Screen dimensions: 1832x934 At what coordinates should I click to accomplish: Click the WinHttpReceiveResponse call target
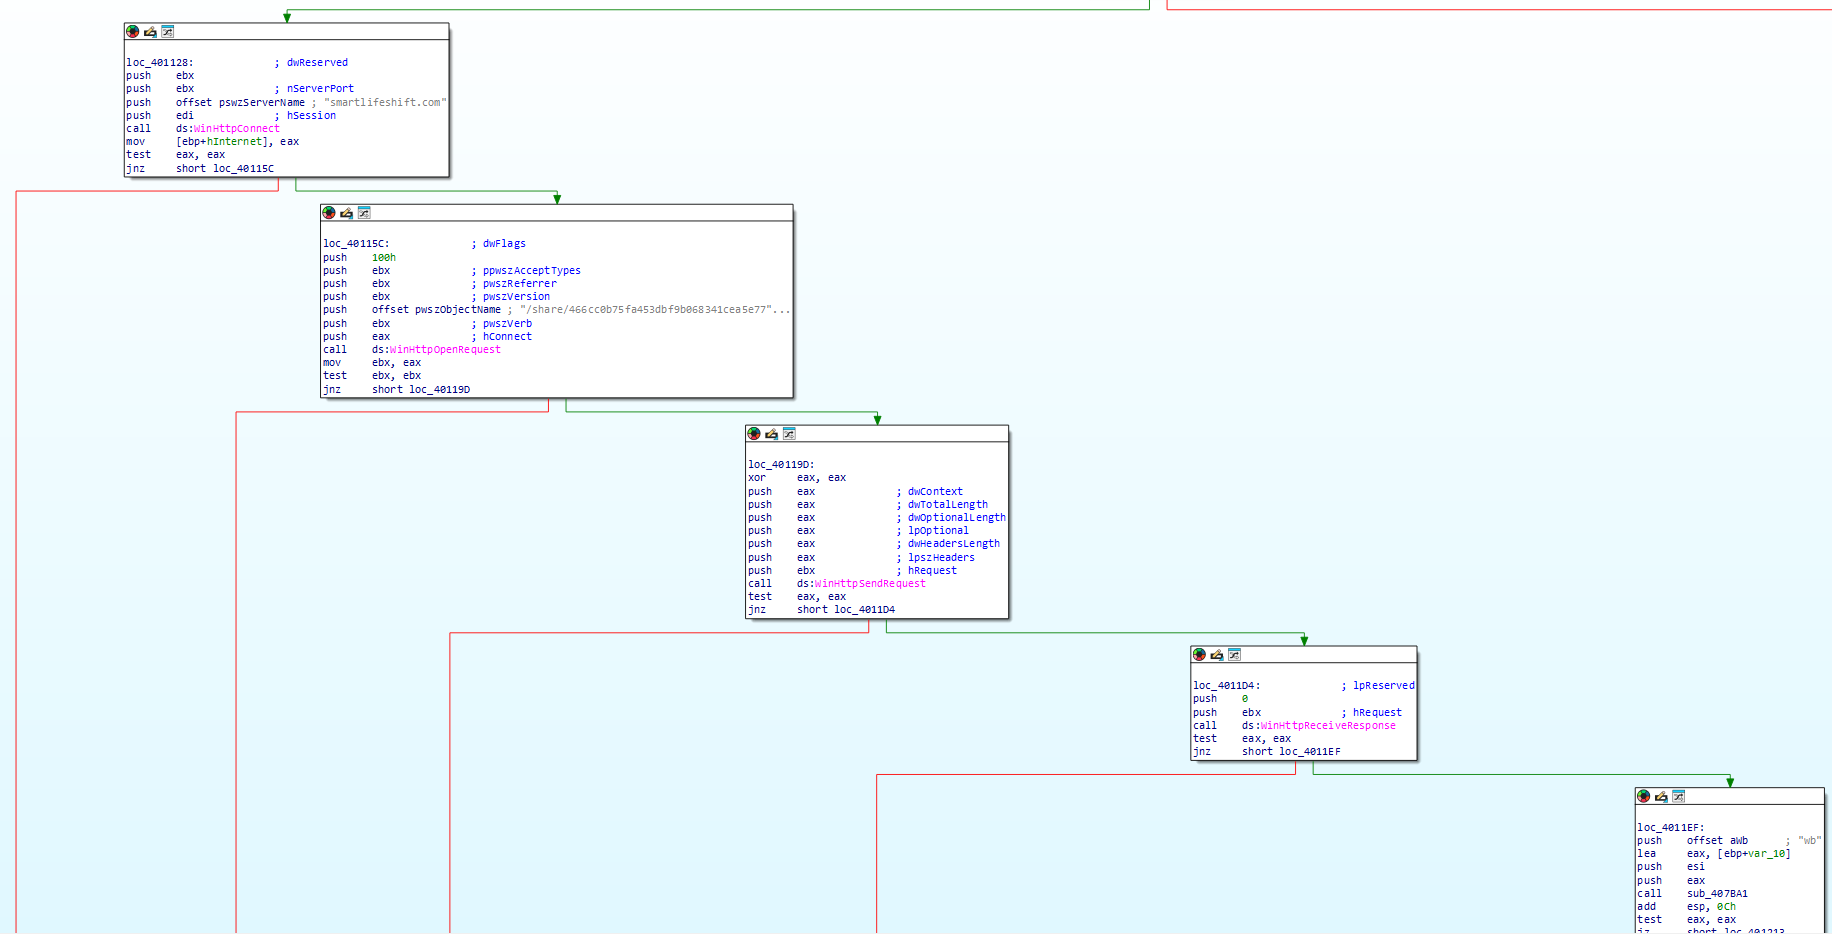1327,726
